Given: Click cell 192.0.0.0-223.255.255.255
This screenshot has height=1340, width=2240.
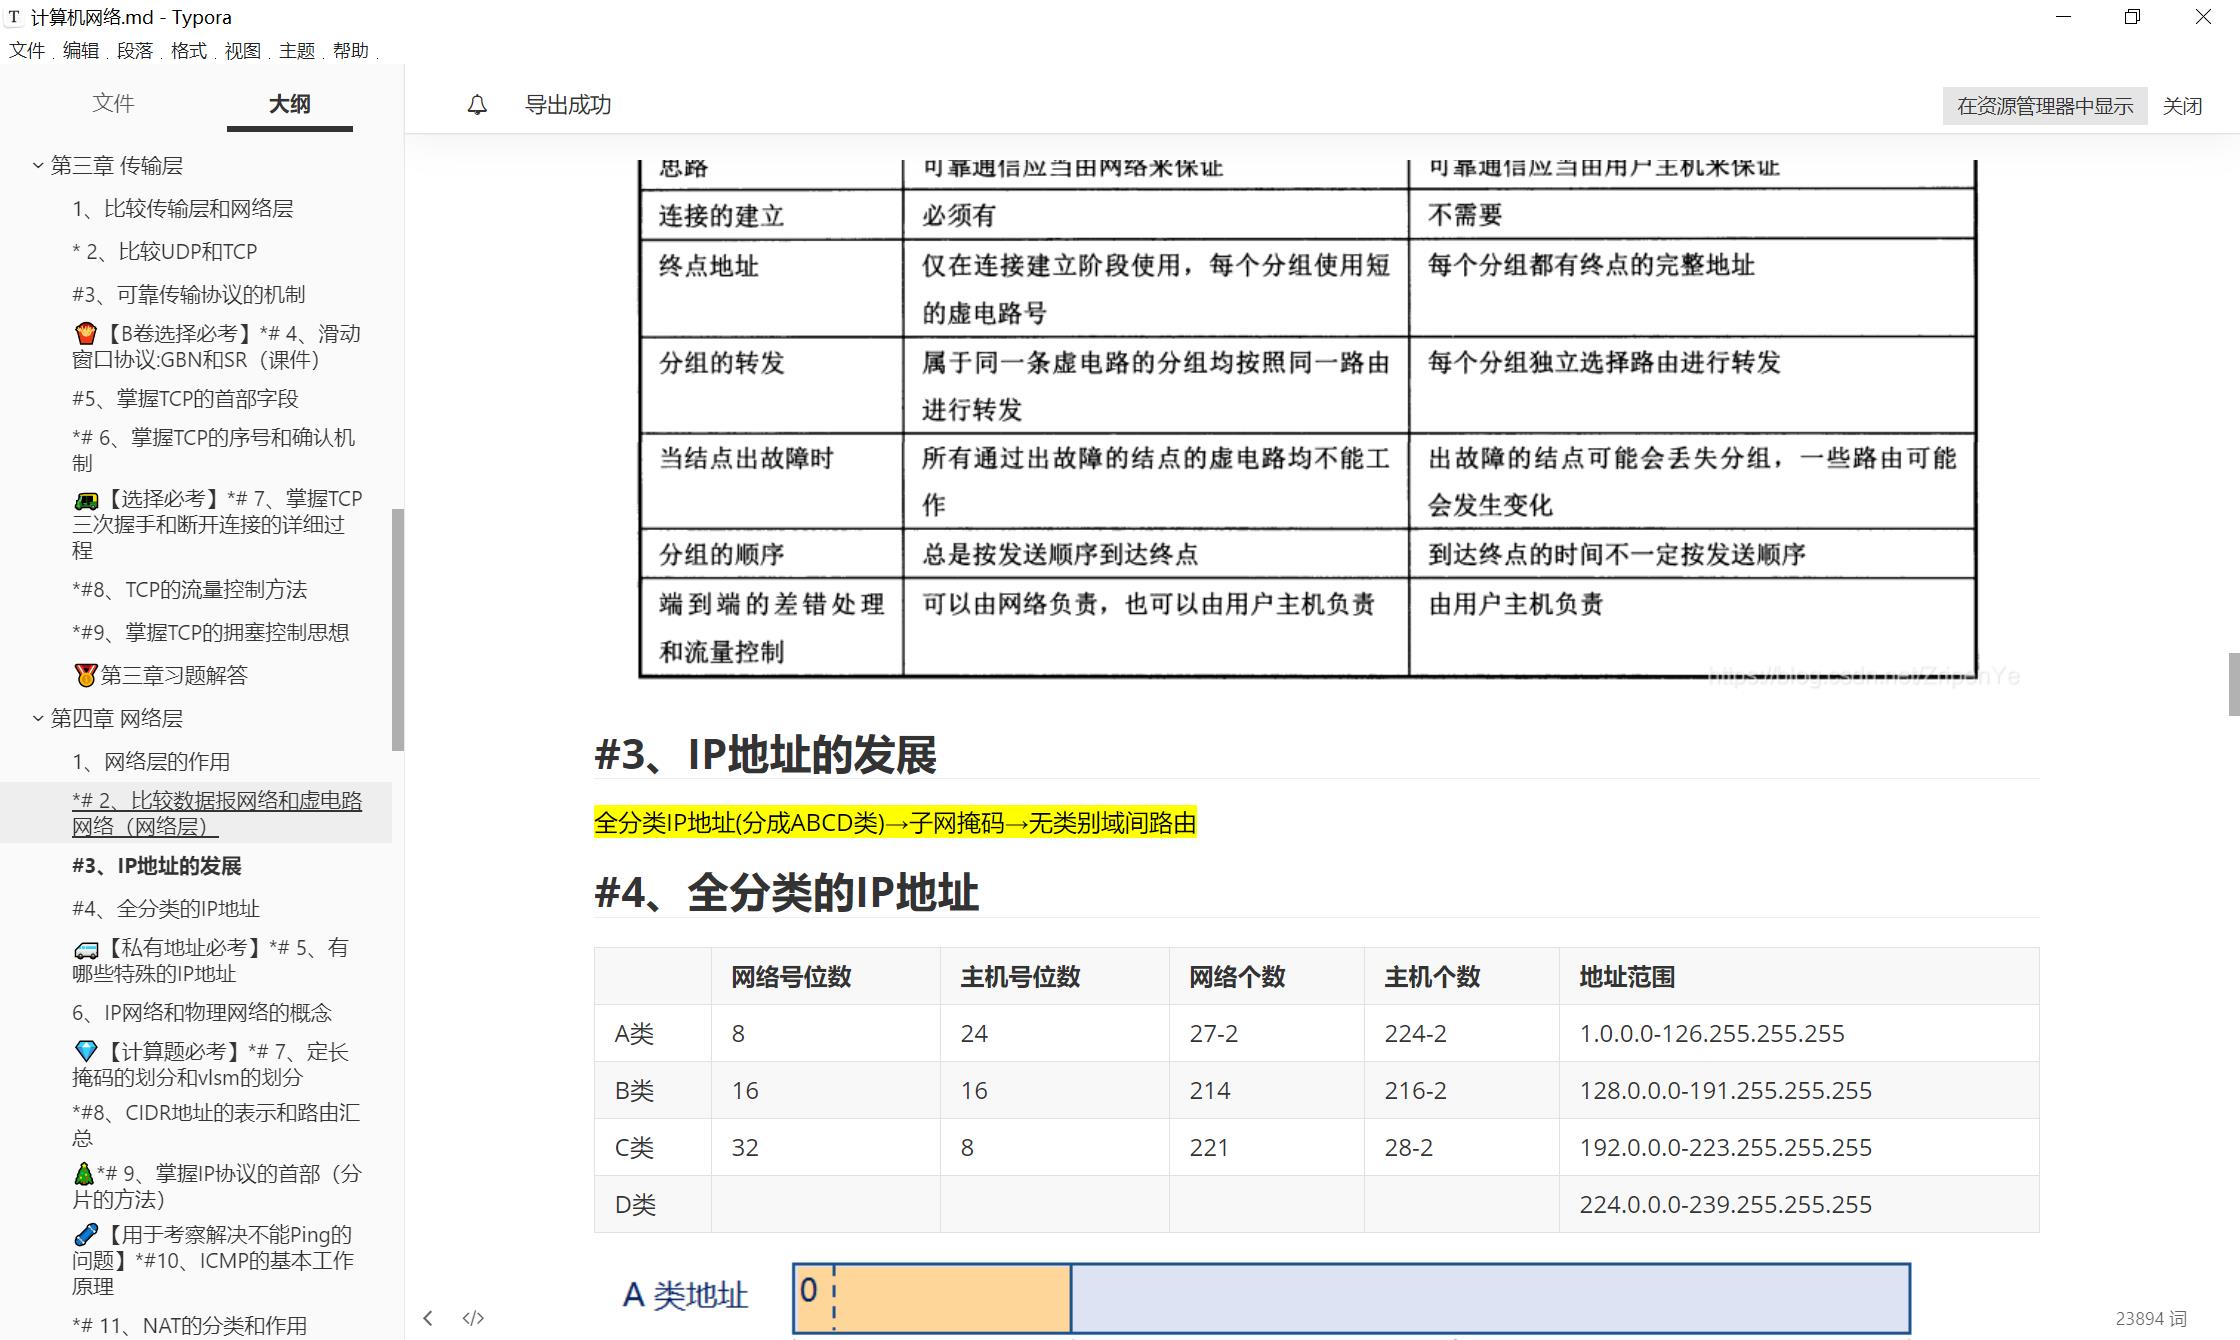Looking at the screenshot, I should (x=1799, y=1148).
